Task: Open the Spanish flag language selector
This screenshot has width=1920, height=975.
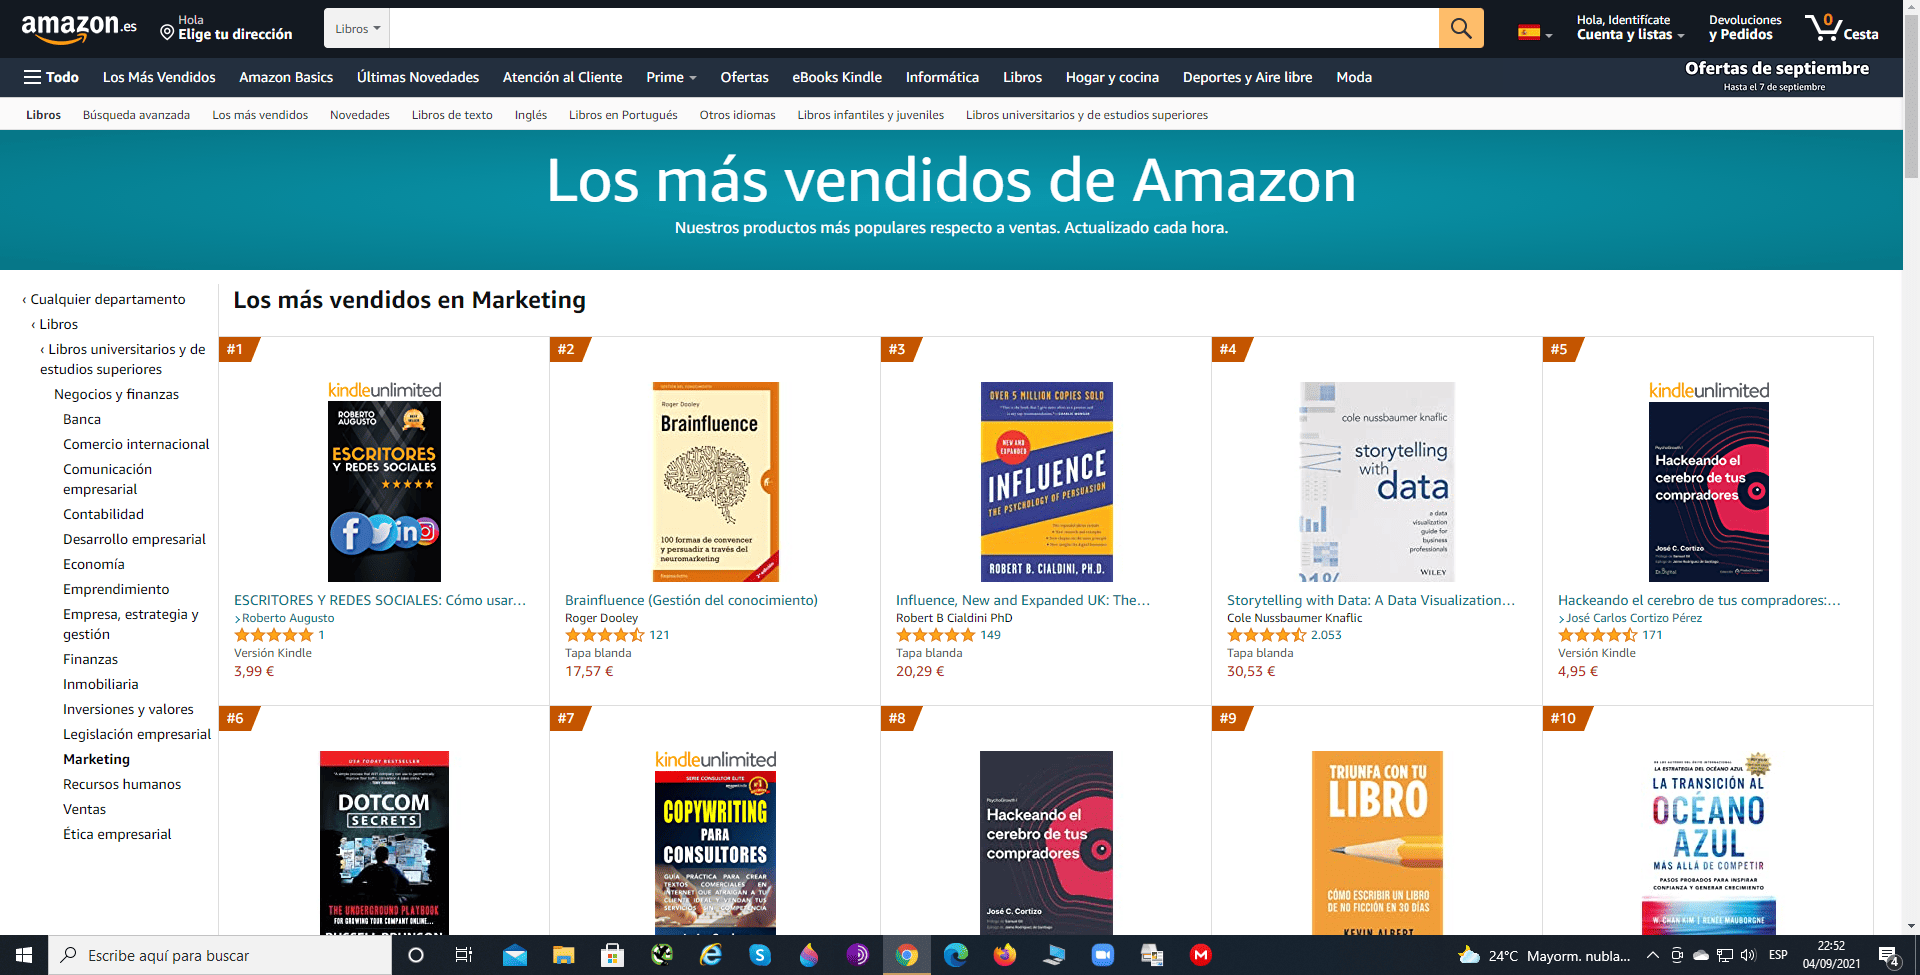Action: pyautogui.click(x=1535, y=33)
